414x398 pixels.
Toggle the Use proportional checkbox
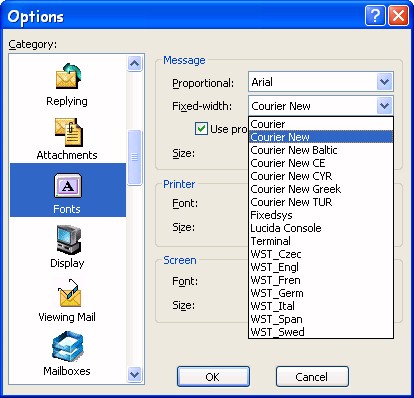tap(201, 129)
